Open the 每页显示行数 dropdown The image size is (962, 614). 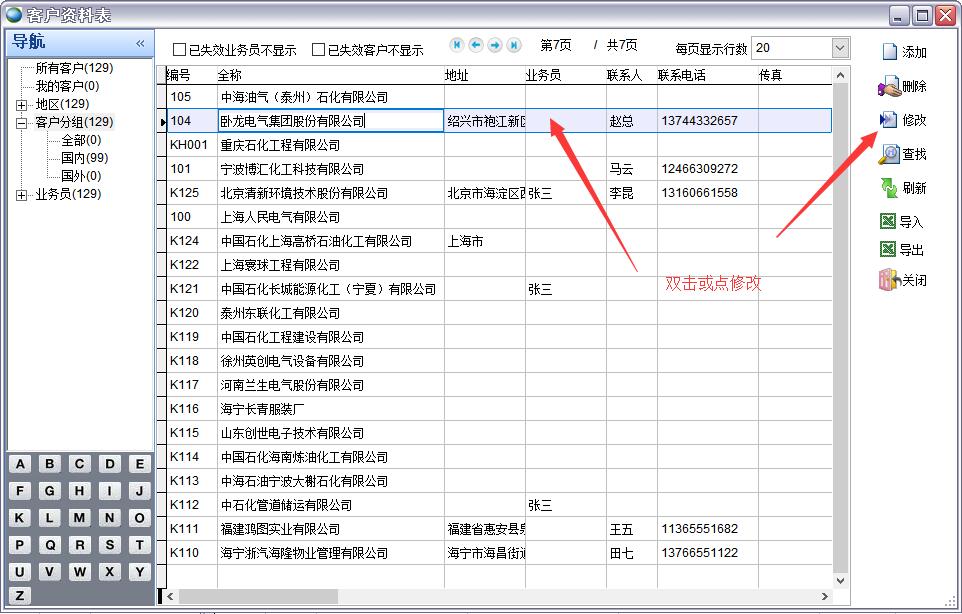[x=839, y=48]
